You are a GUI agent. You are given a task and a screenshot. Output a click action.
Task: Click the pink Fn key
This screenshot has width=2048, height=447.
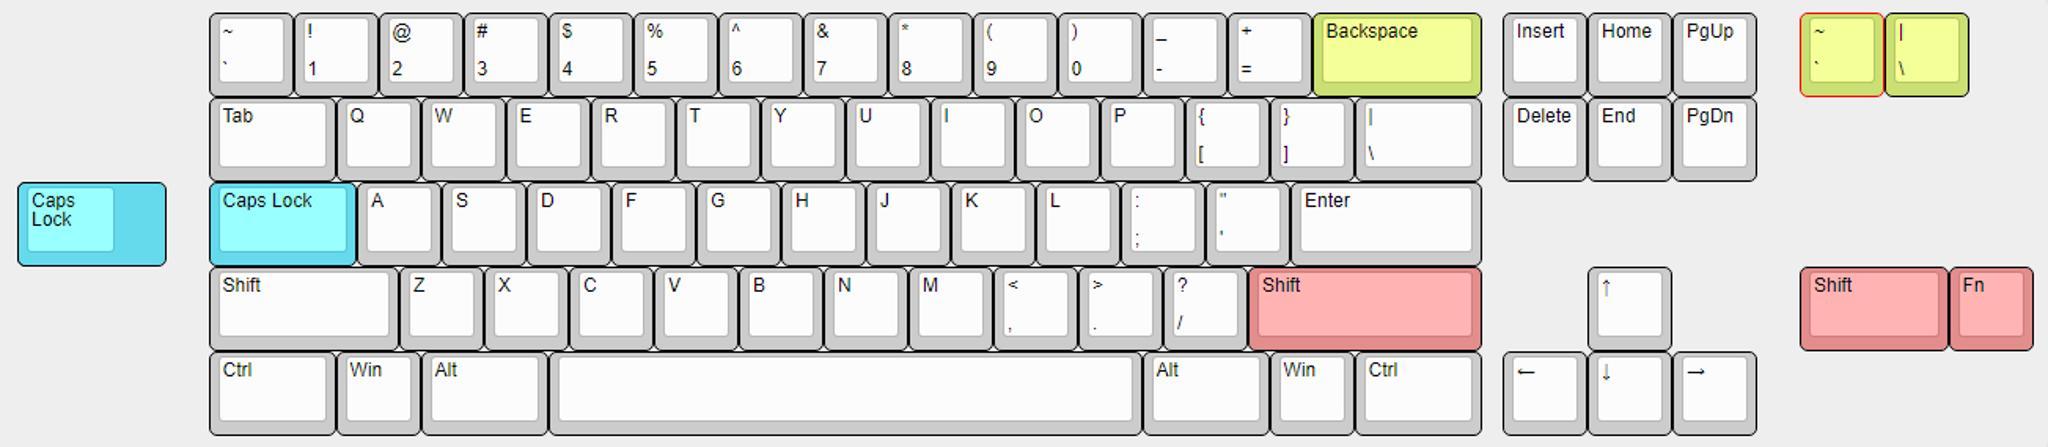[1991, 308]
